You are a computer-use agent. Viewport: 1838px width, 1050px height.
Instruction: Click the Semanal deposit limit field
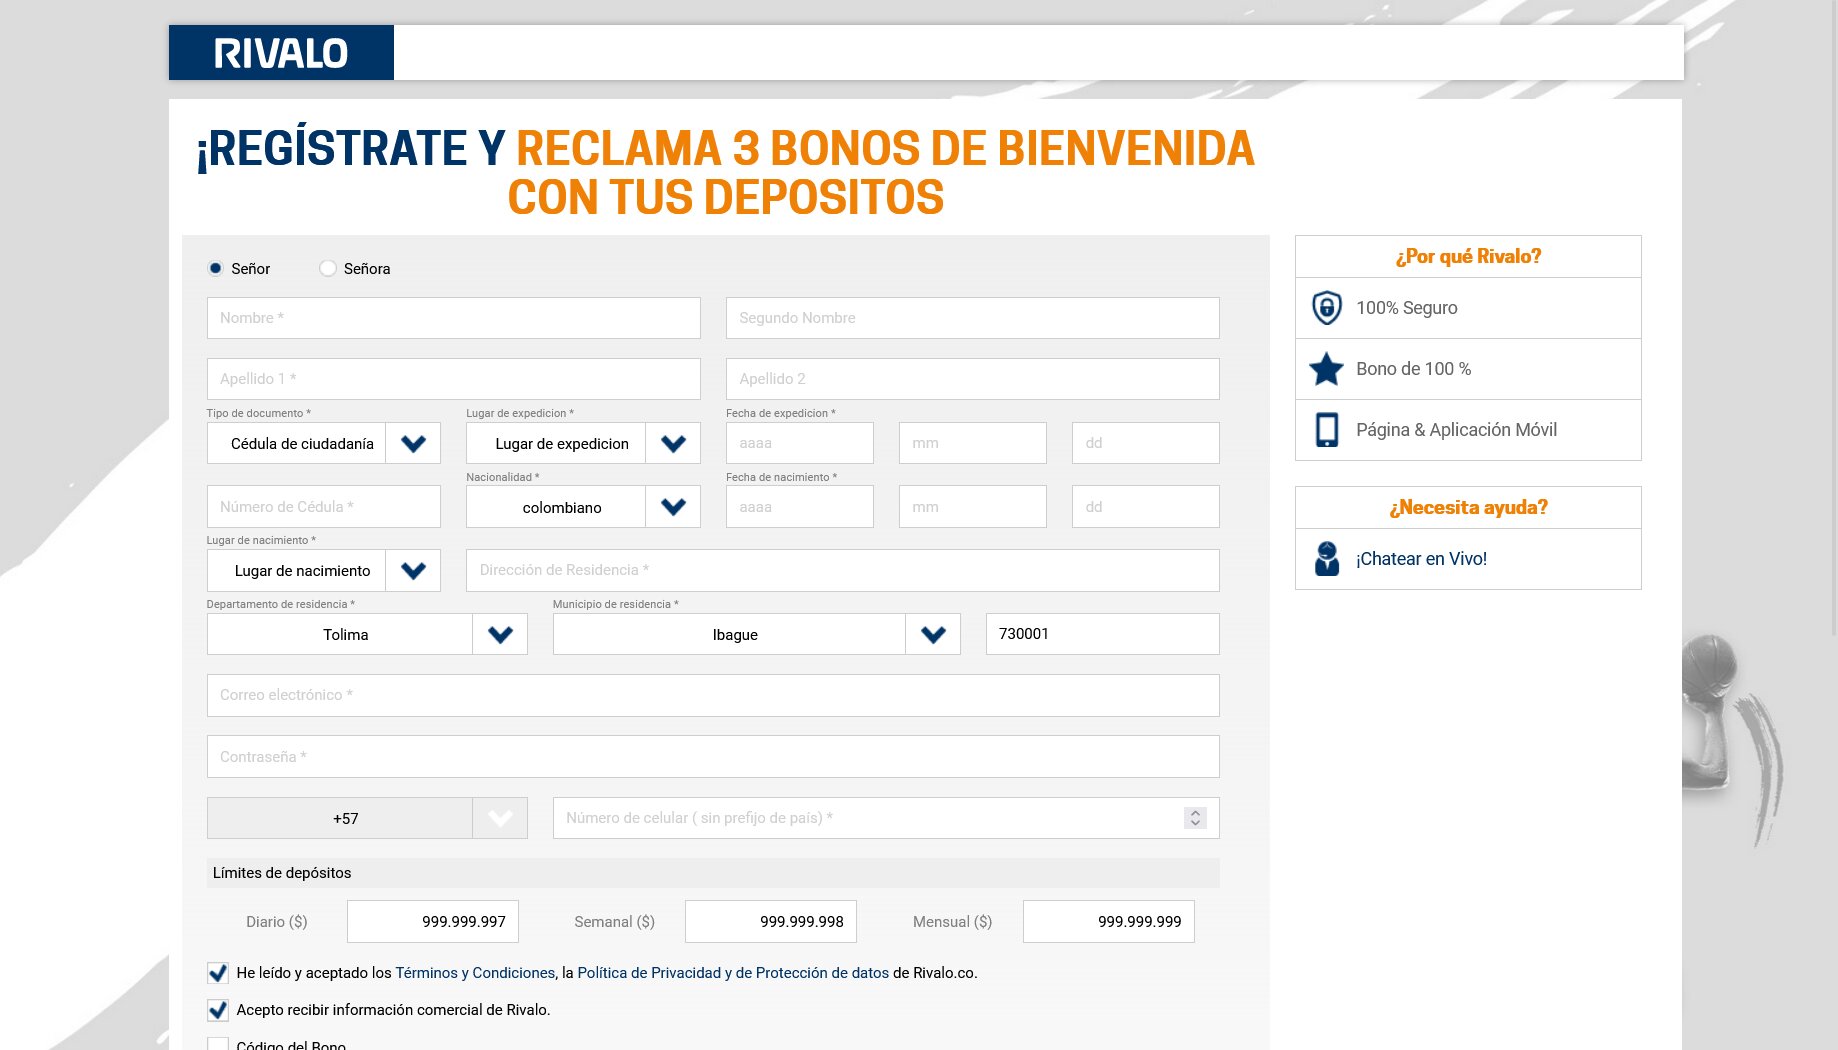770,922
